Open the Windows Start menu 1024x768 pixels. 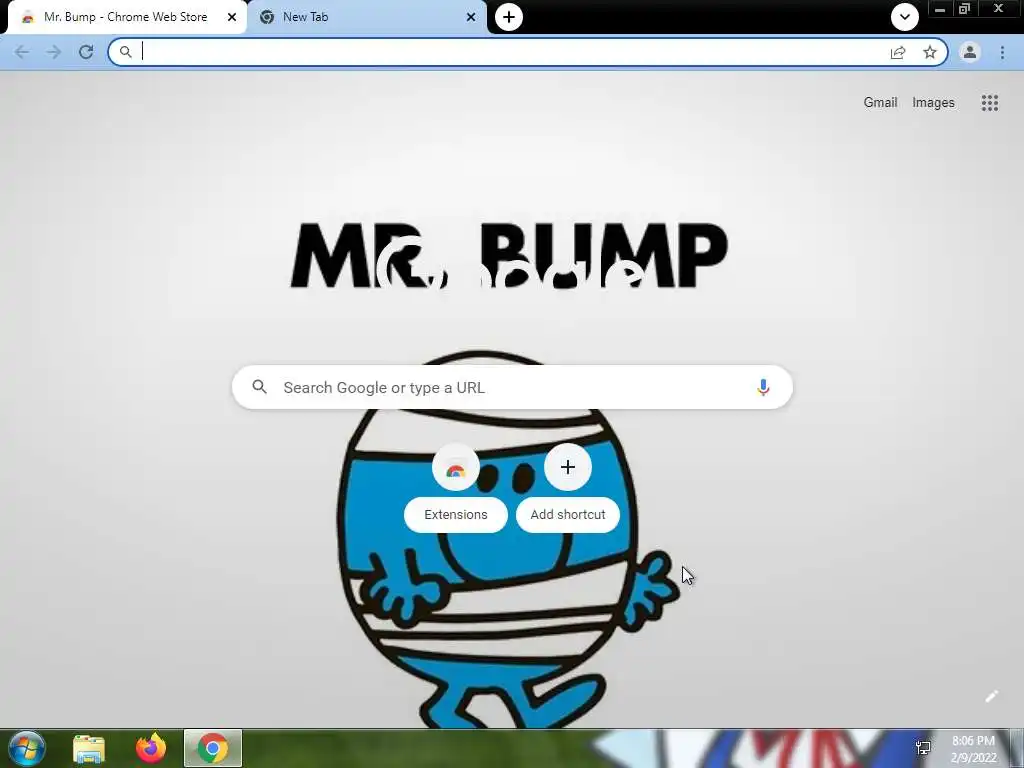point(27,748)
